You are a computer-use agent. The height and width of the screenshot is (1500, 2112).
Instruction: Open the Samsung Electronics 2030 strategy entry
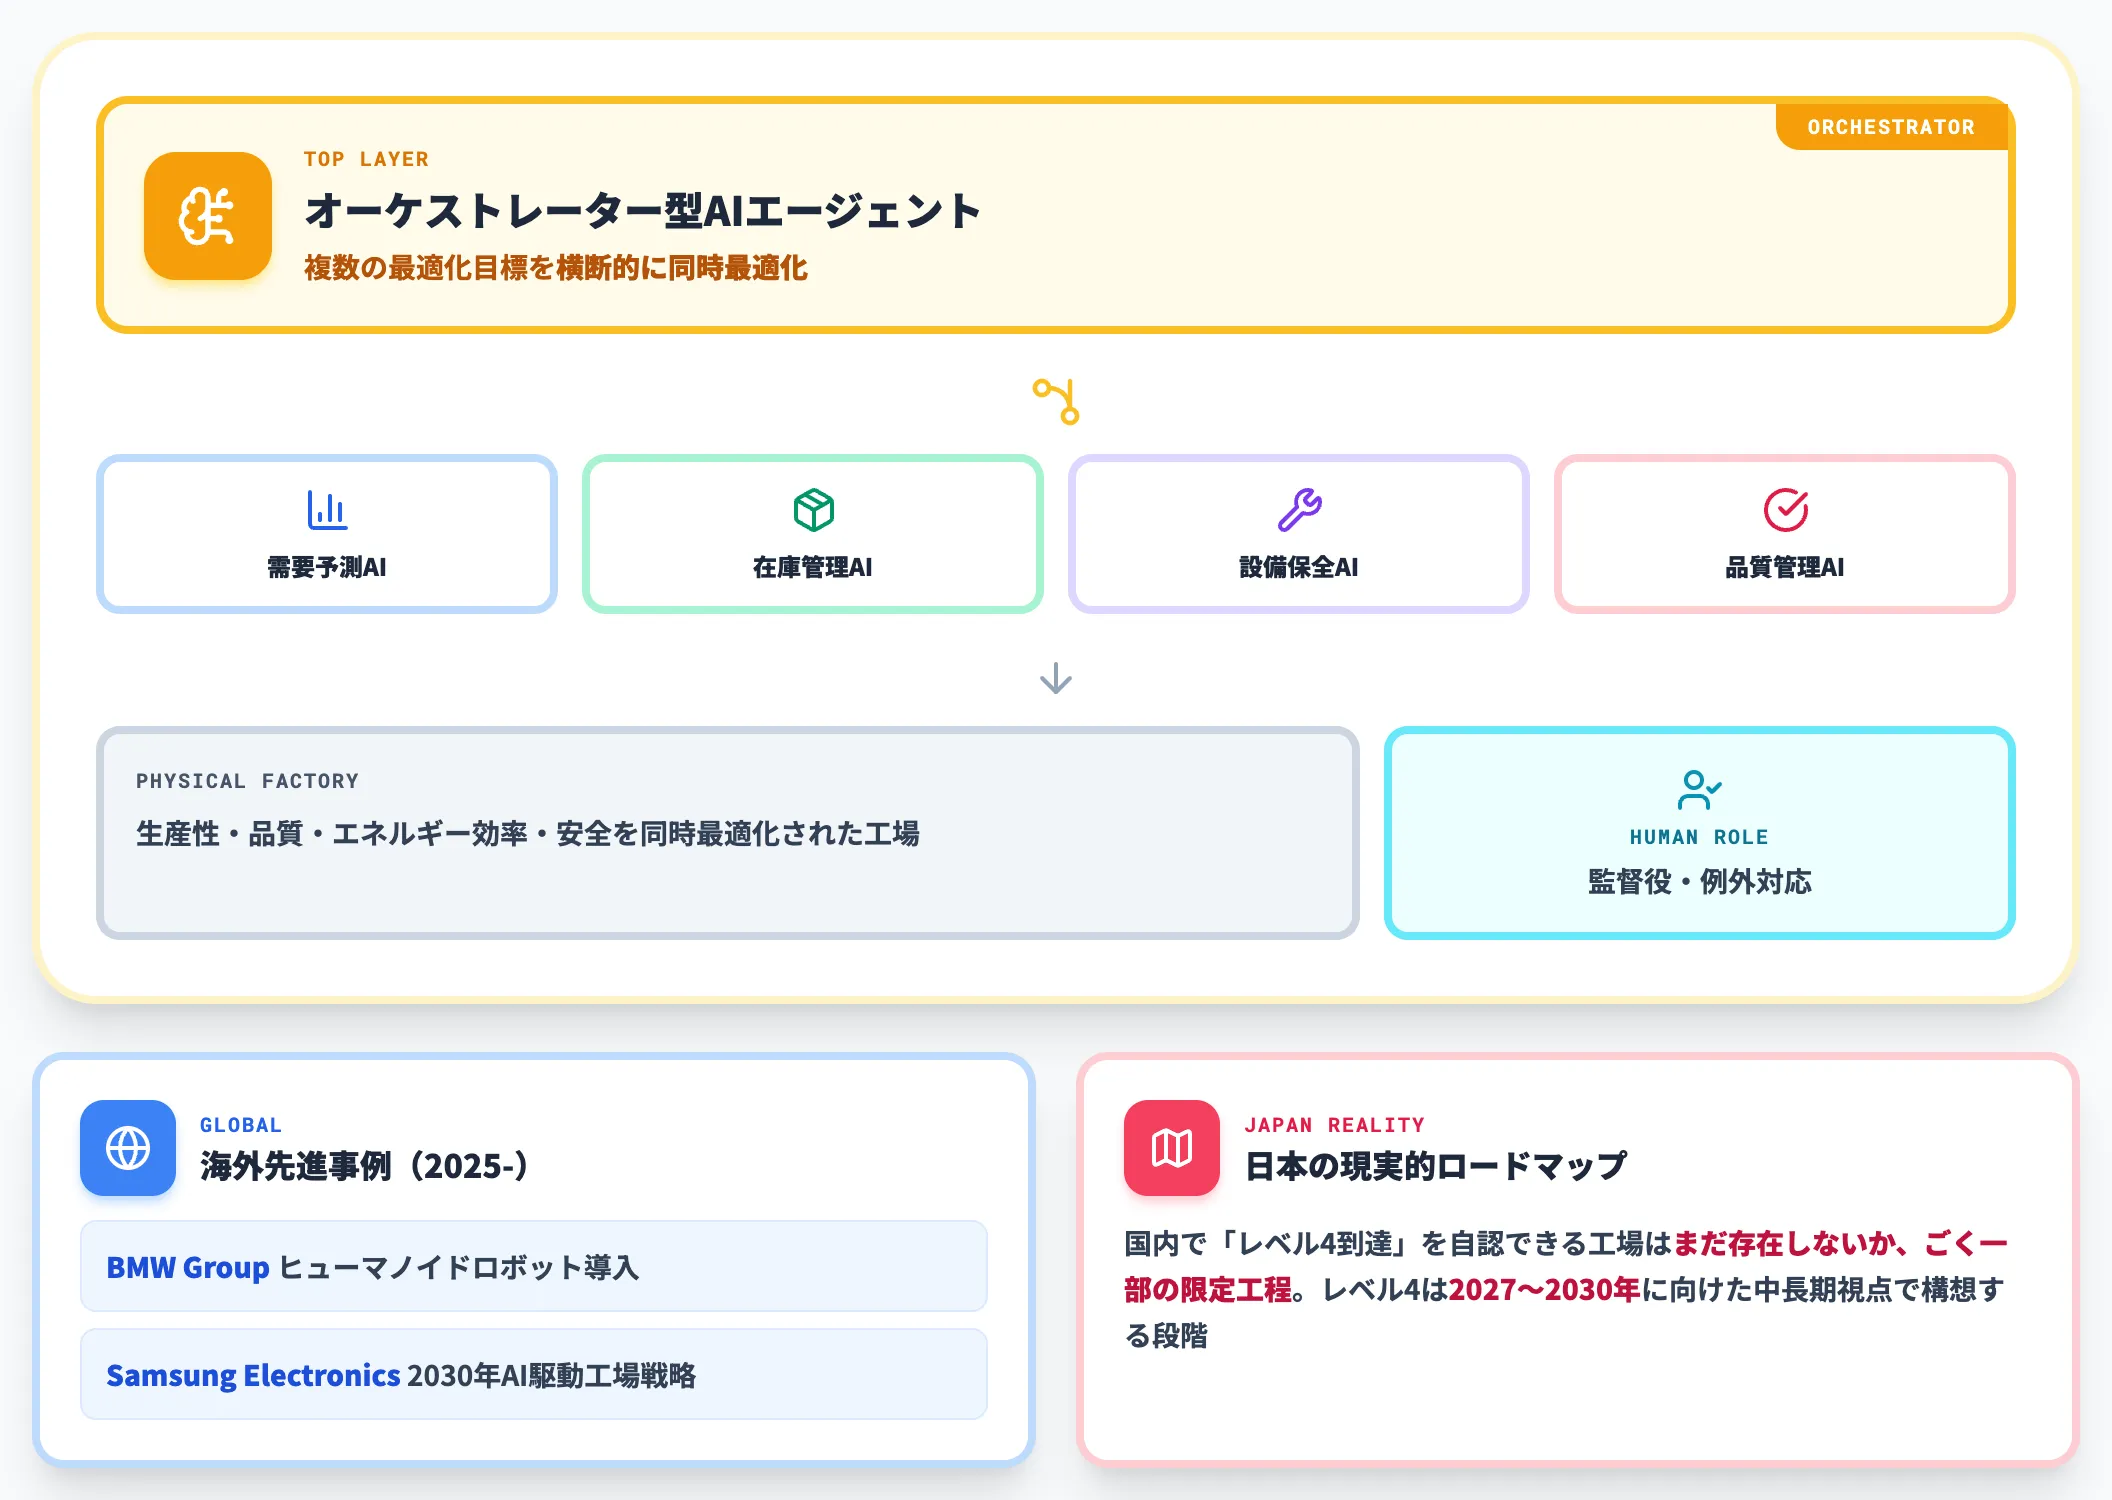coord(534,1375)
